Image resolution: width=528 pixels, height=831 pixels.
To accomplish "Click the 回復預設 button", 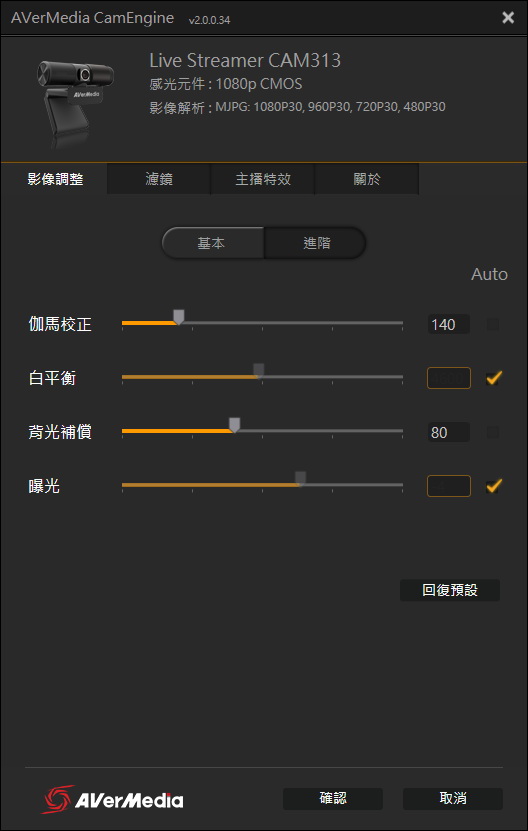I will click(450, 590).
